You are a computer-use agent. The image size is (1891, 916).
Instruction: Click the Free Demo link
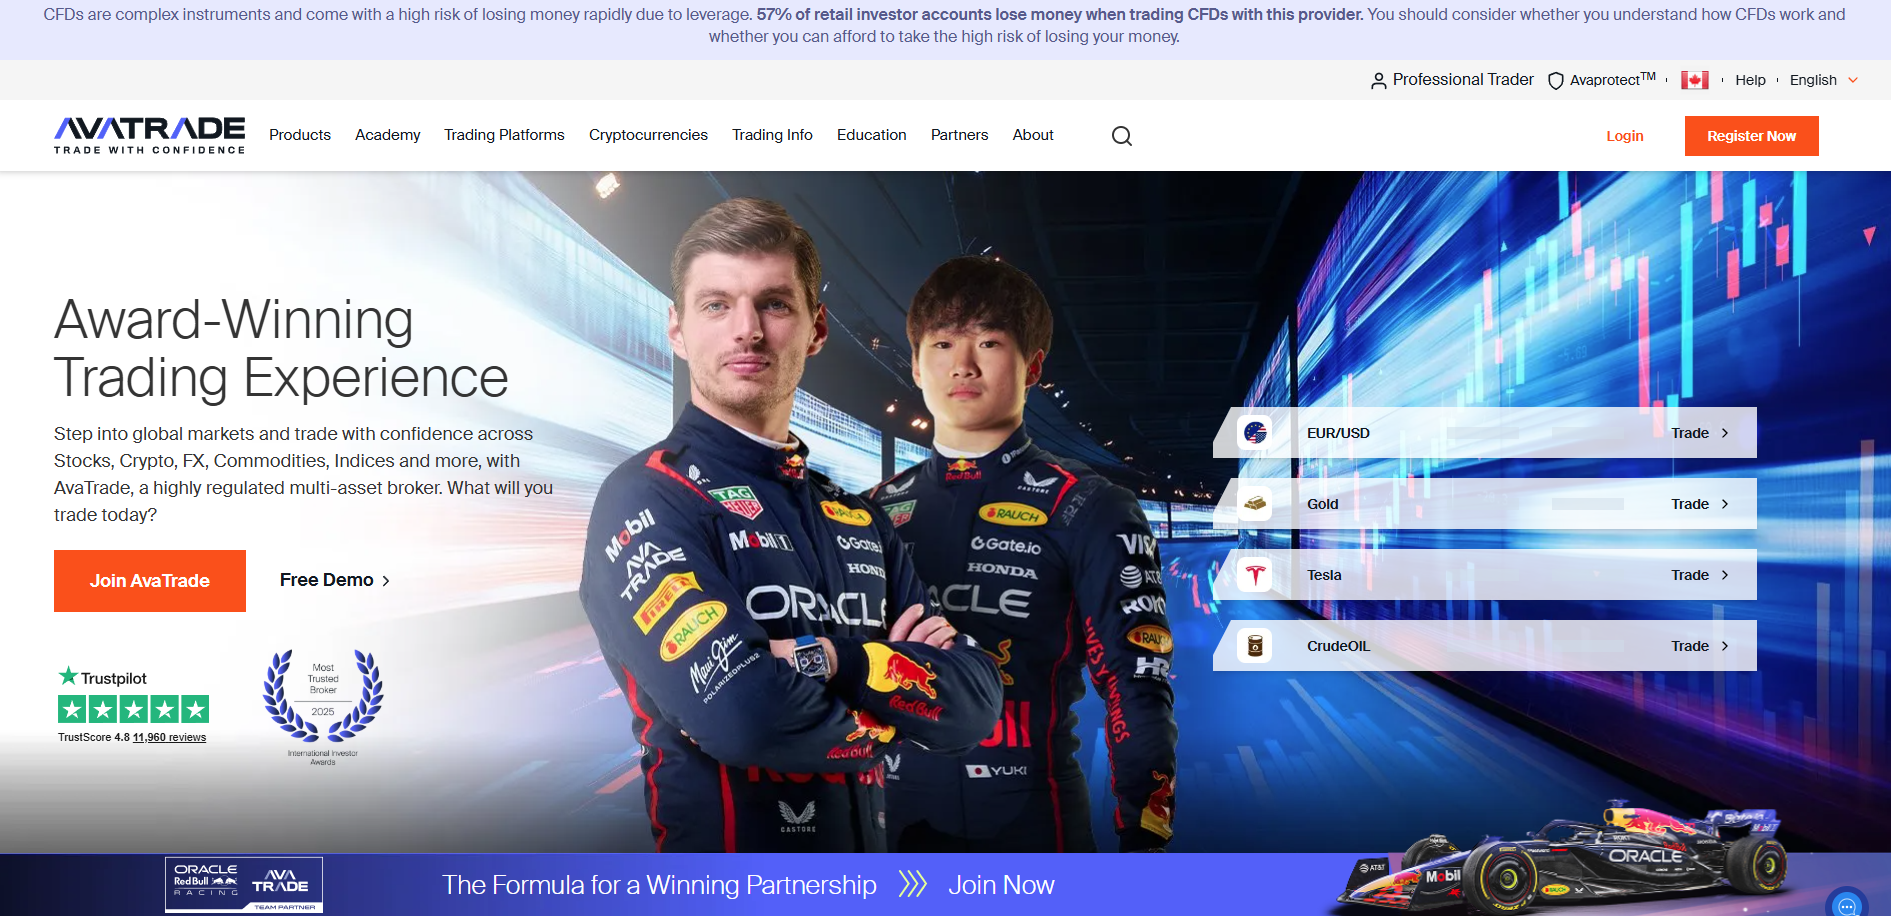pyautogui.click(x=327, y=580)
